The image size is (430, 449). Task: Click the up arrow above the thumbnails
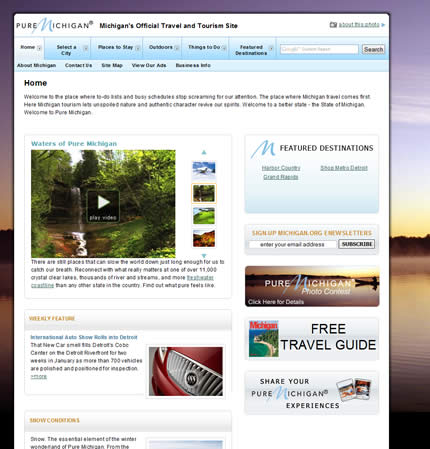[204, 152]
